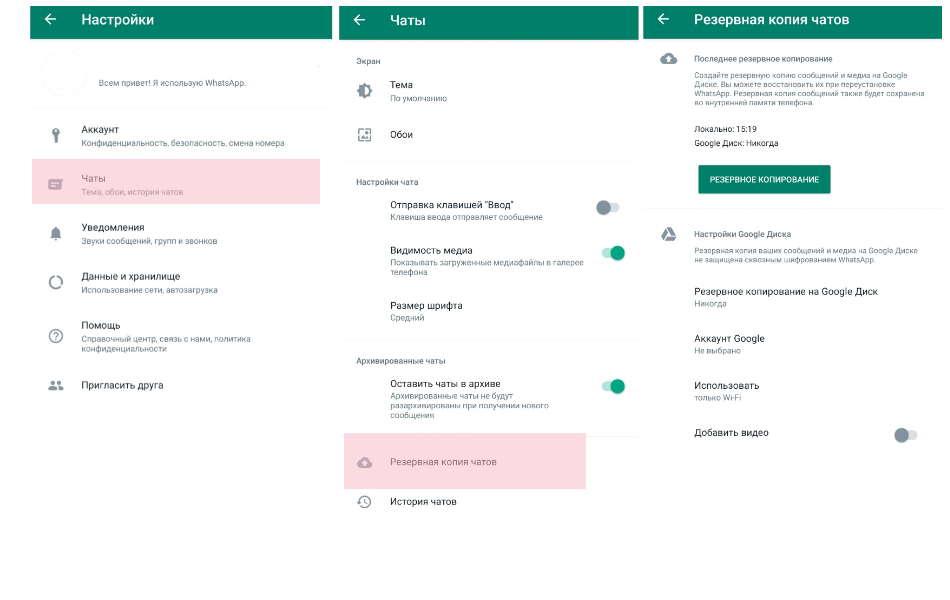
Task: Tap back arrow in Чаты header
Action: point(359,20)
